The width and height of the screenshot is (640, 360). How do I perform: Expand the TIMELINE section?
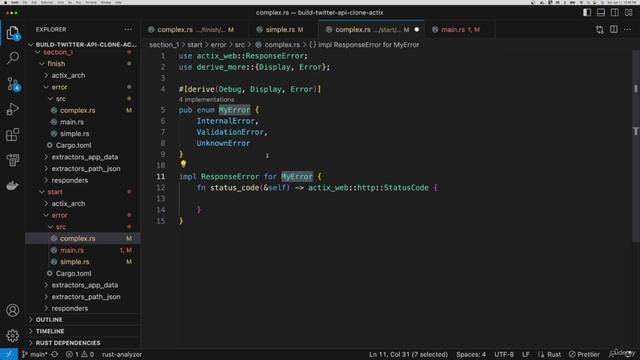point(83,331)
